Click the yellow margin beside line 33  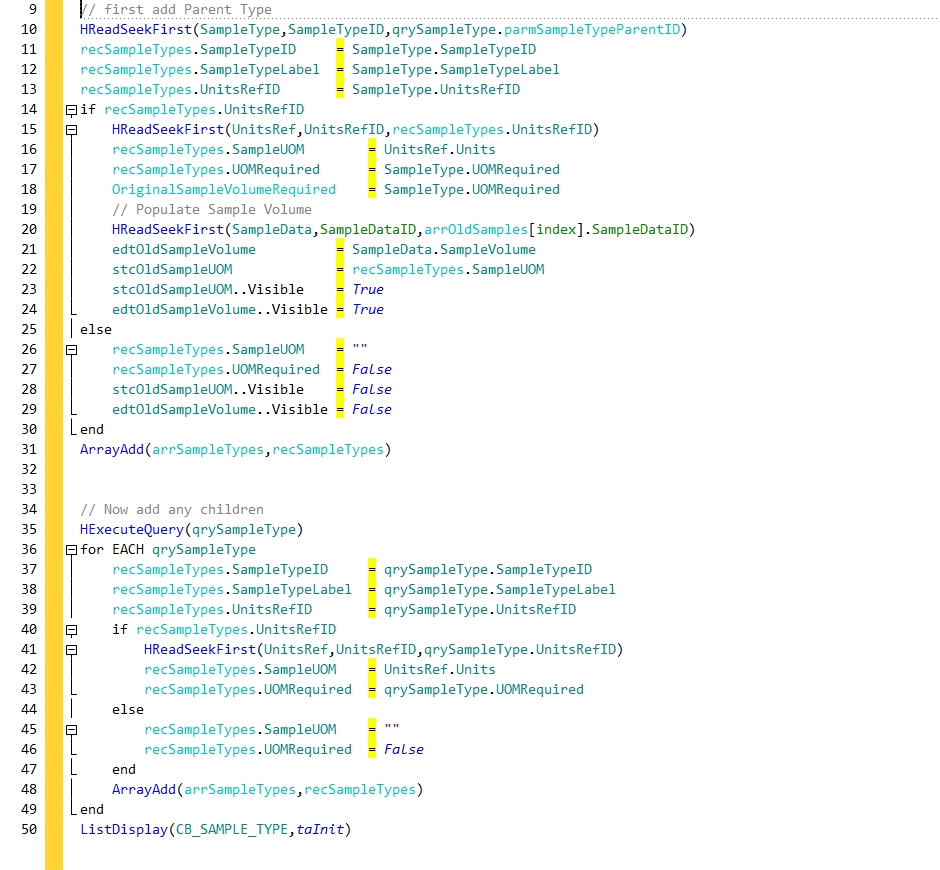click(x=53, y=490)
